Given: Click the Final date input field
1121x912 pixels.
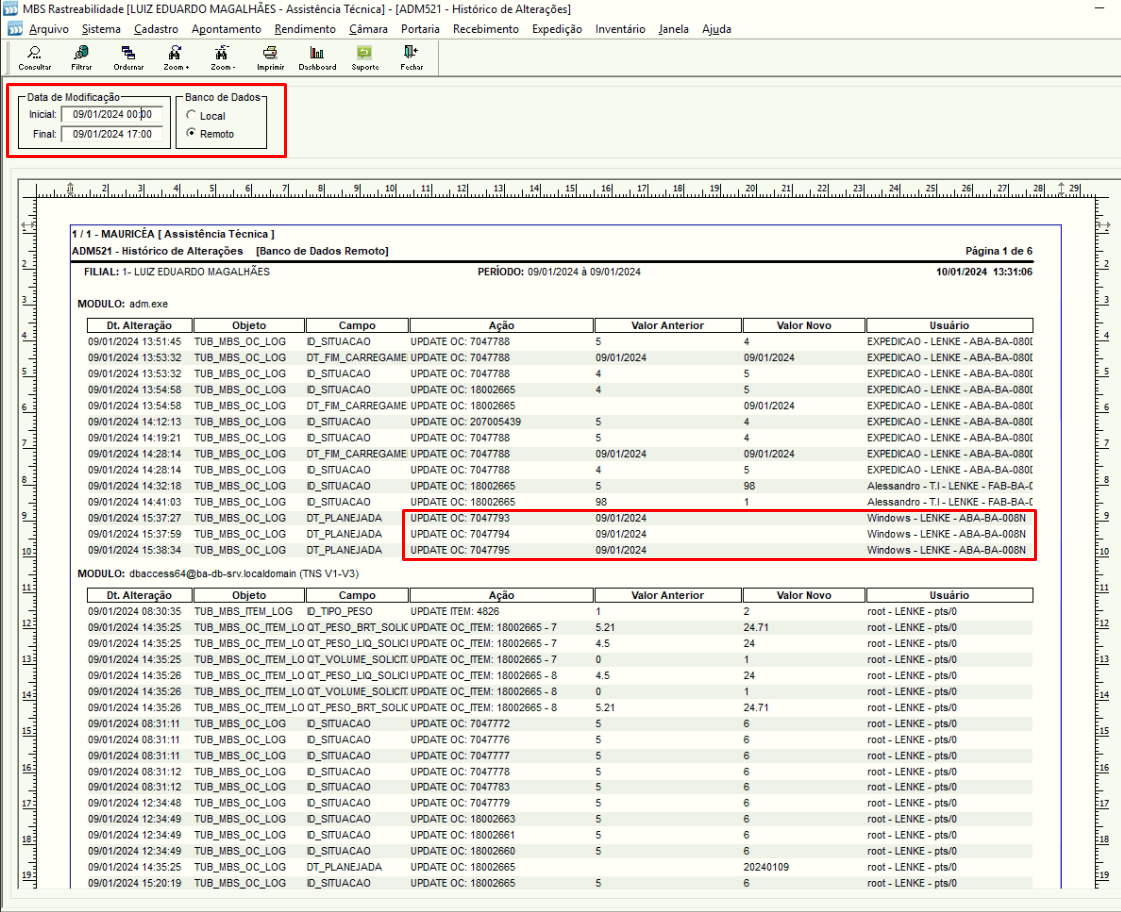Looking at the screenshot, I should 112,134.
